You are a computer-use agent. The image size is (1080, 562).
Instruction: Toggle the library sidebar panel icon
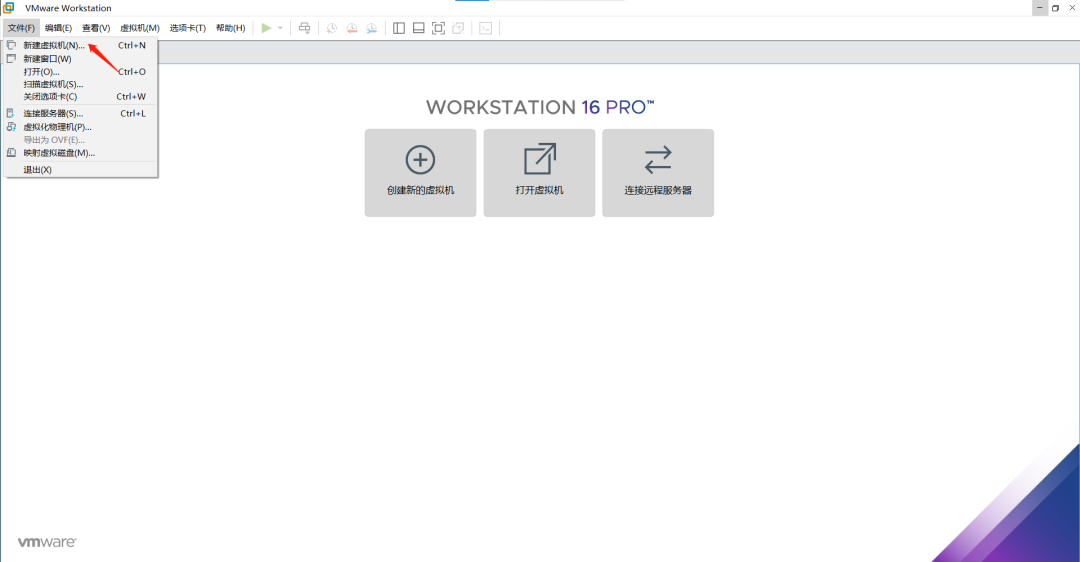tap(399, 28)
